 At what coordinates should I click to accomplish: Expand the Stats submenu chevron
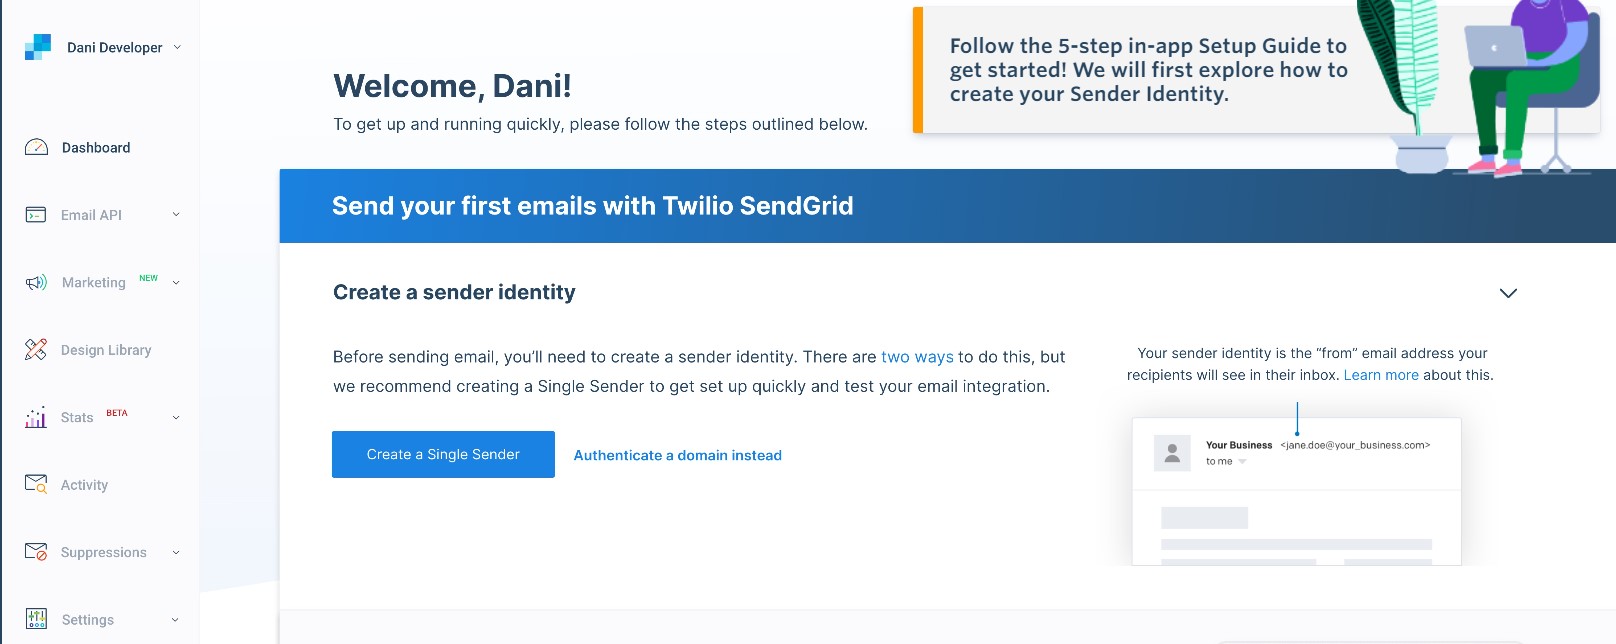(176, 418)
